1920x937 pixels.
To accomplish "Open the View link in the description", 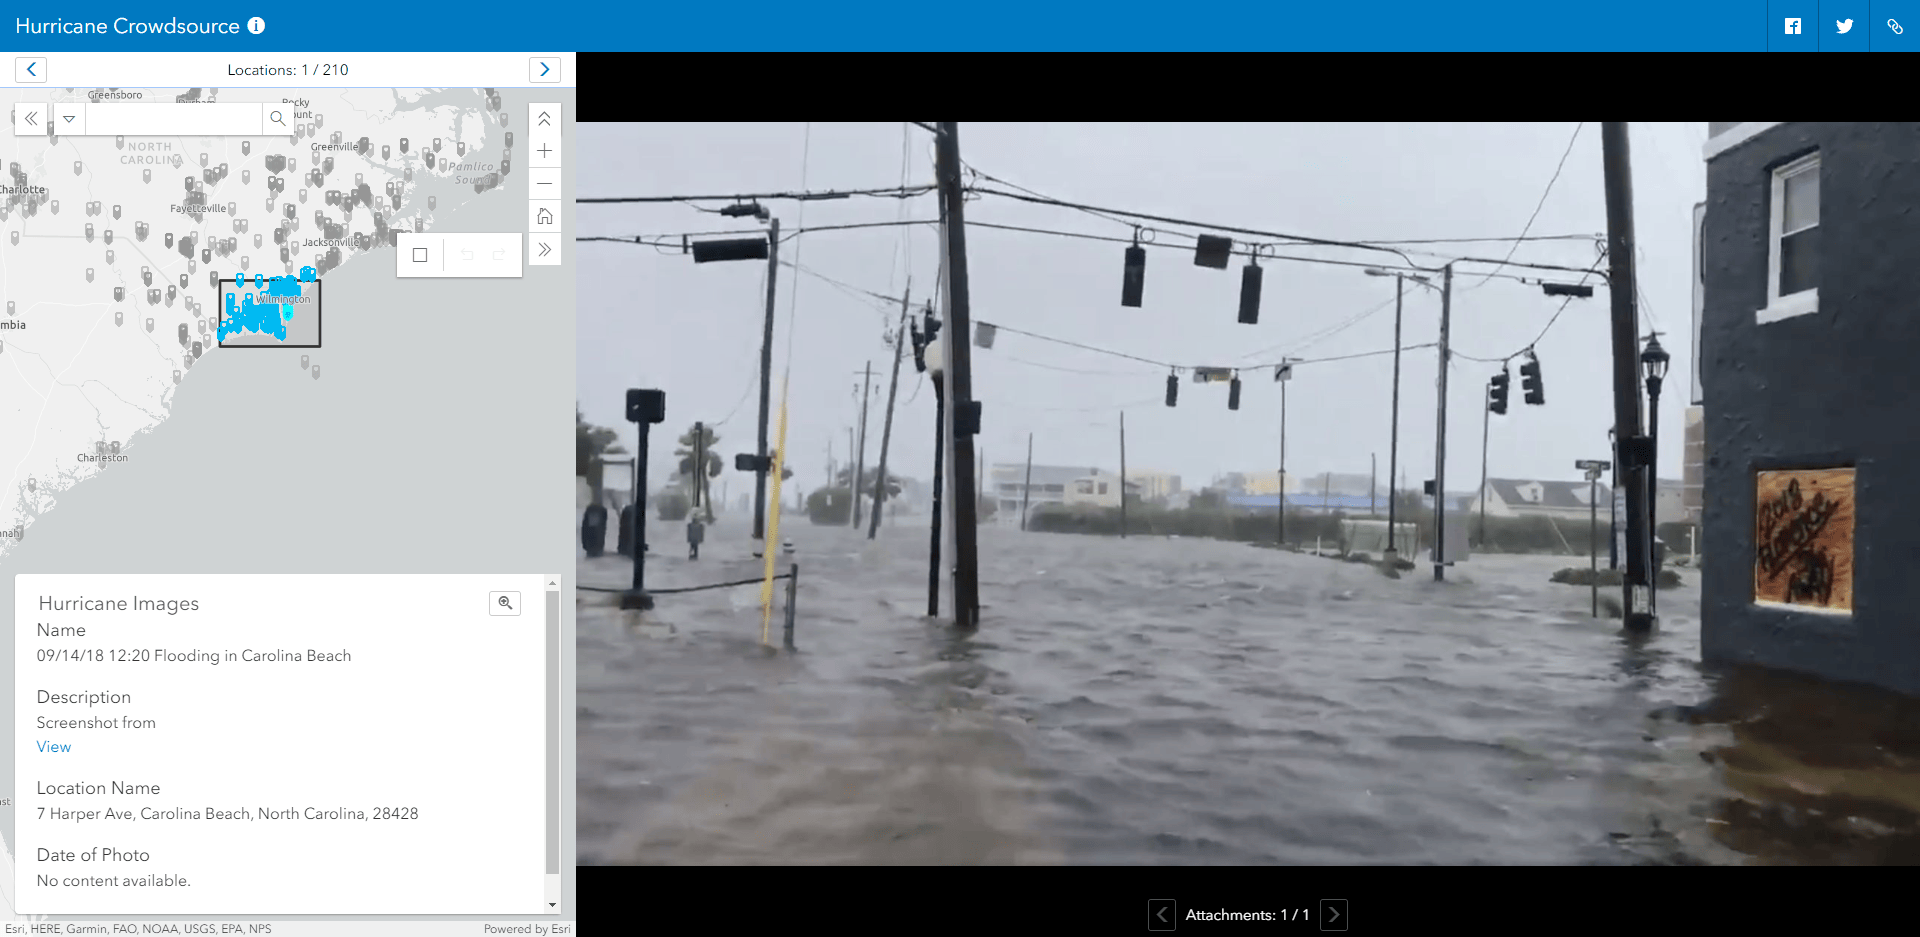I will [x=53, y=746].
